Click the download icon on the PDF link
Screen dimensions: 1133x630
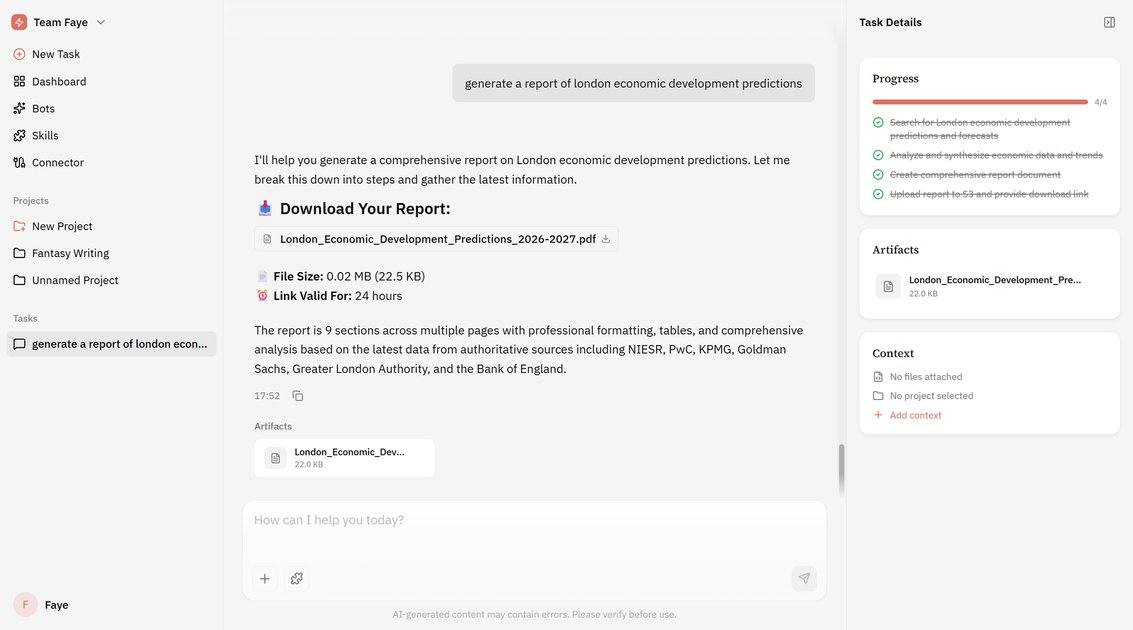point(606,239)
